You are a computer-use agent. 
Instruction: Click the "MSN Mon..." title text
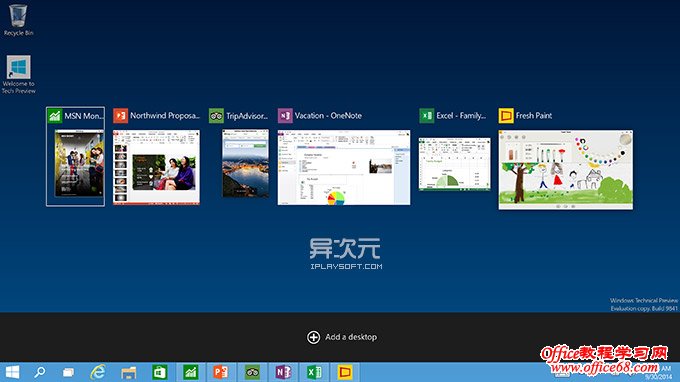pyautogui.click(x=84, y=116)
